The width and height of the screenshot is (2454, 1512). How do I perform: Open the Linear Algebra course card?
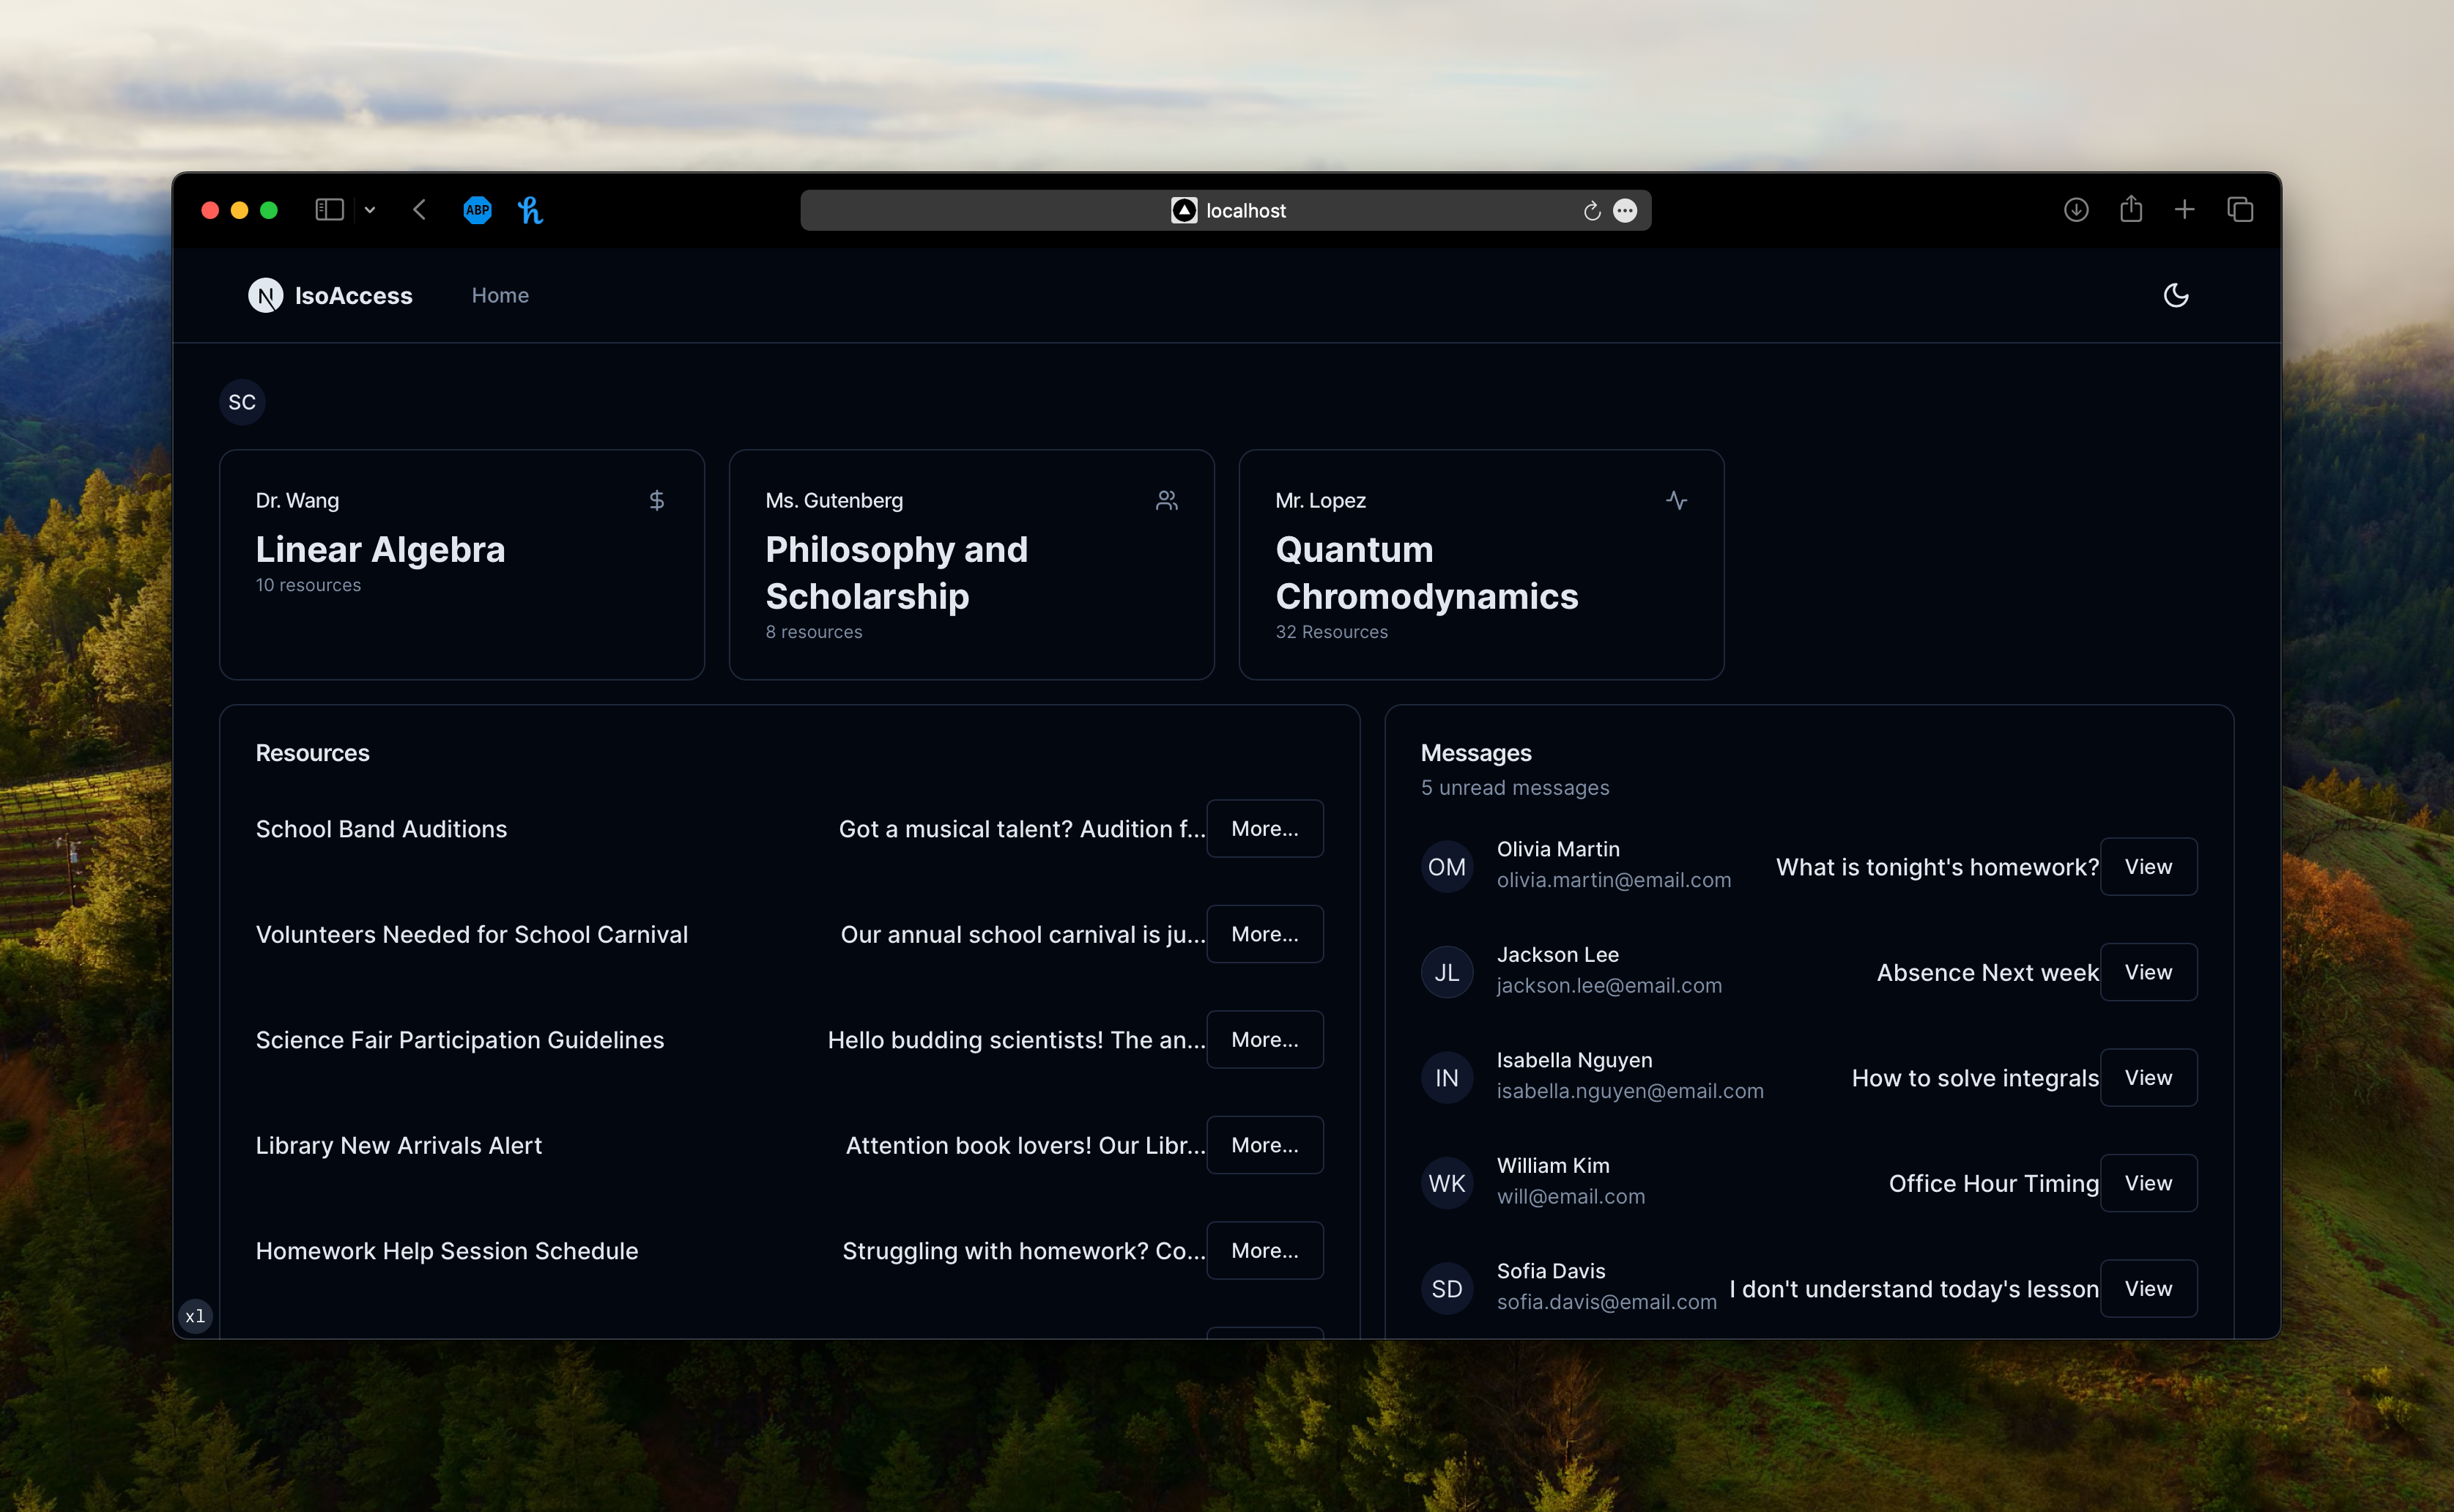[461, 565]
